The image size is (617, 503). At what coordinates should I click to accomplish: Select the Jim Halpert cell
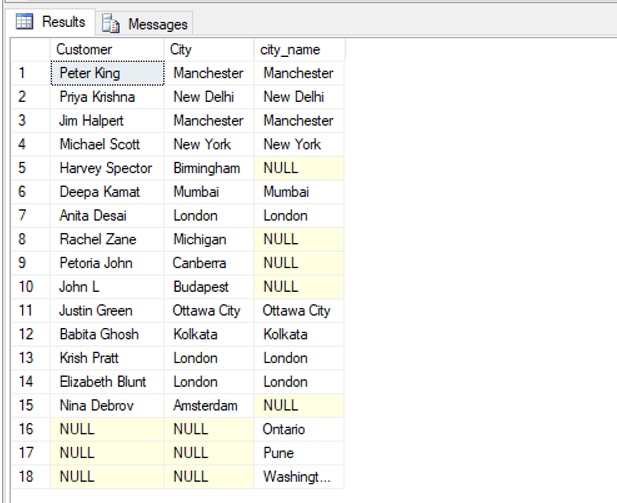(107, 120)
